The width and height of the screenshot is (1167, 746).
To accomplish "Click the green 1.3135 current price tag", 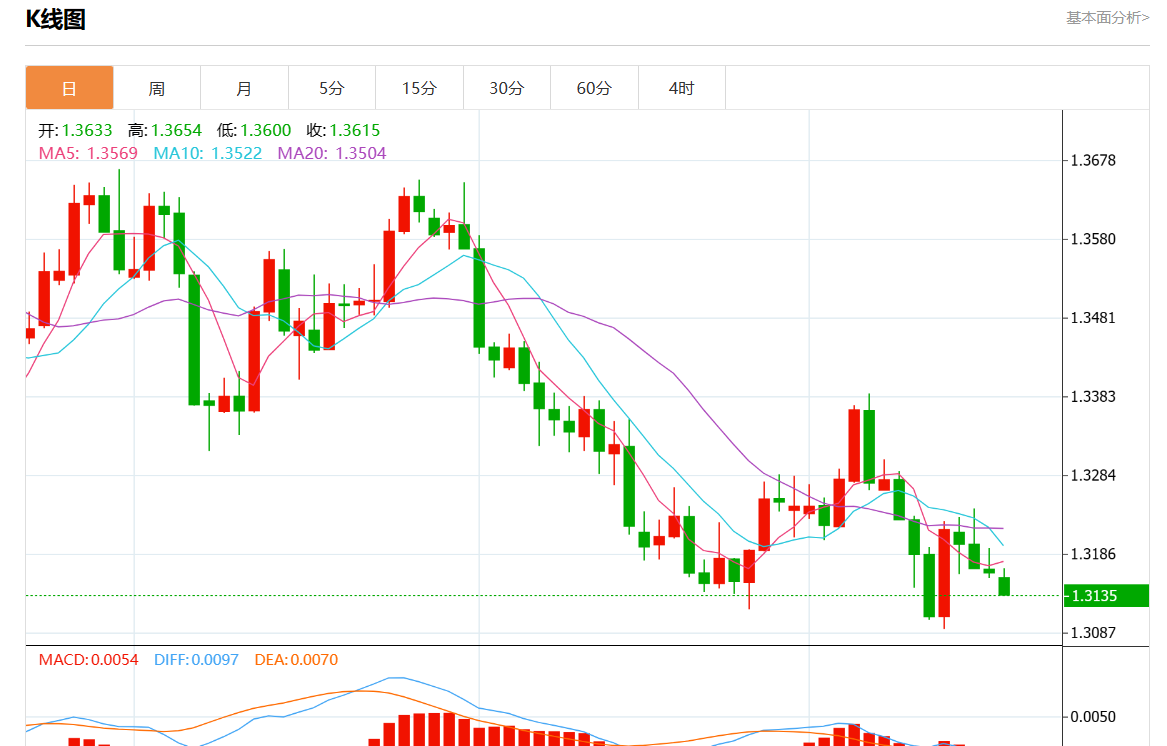I will tap(1106, 596).
